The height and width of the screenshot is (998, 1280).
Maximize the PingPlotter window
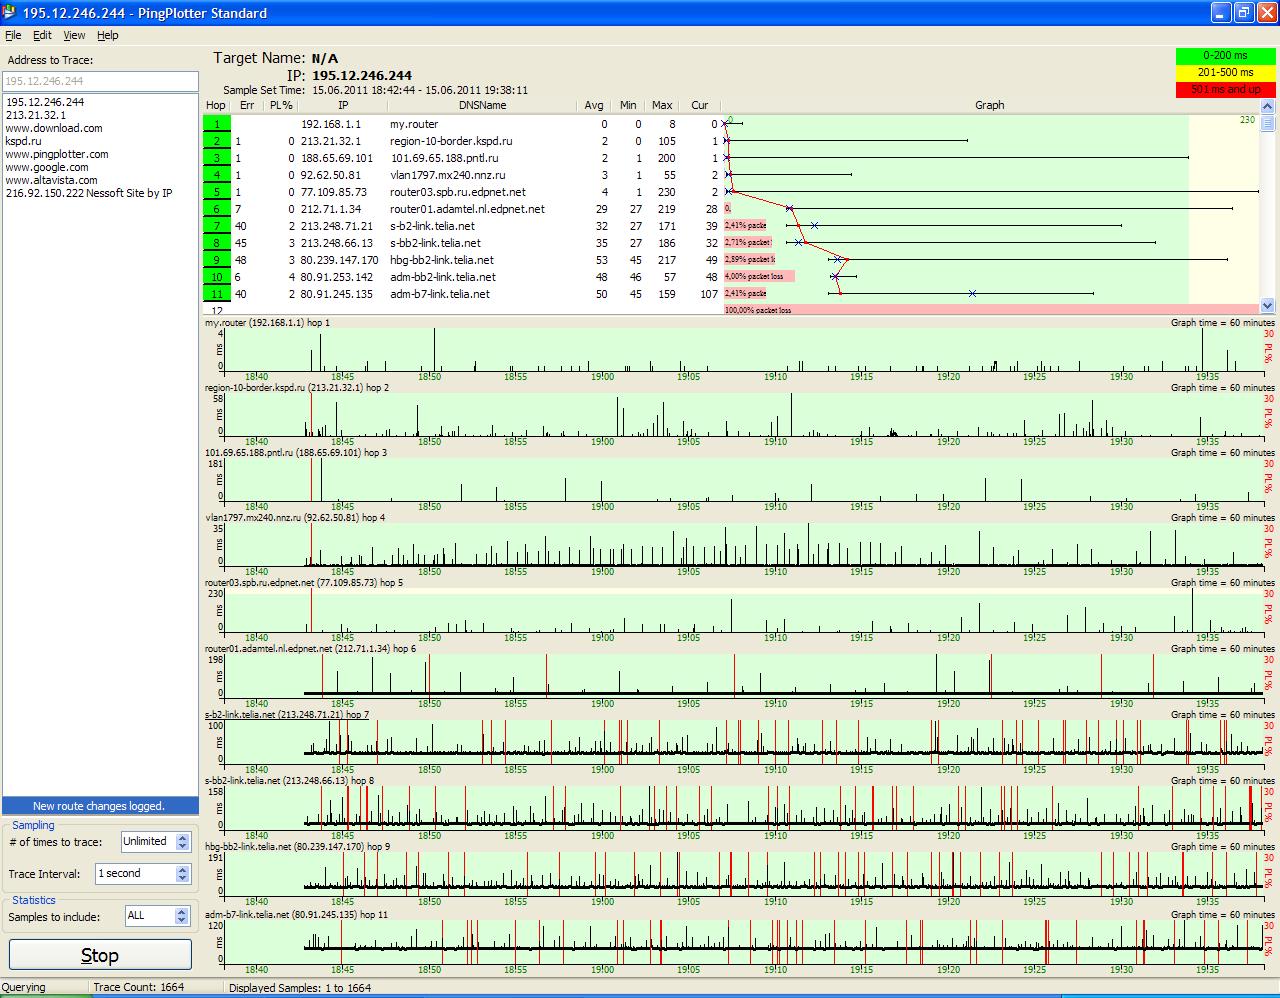(1243, 13)
